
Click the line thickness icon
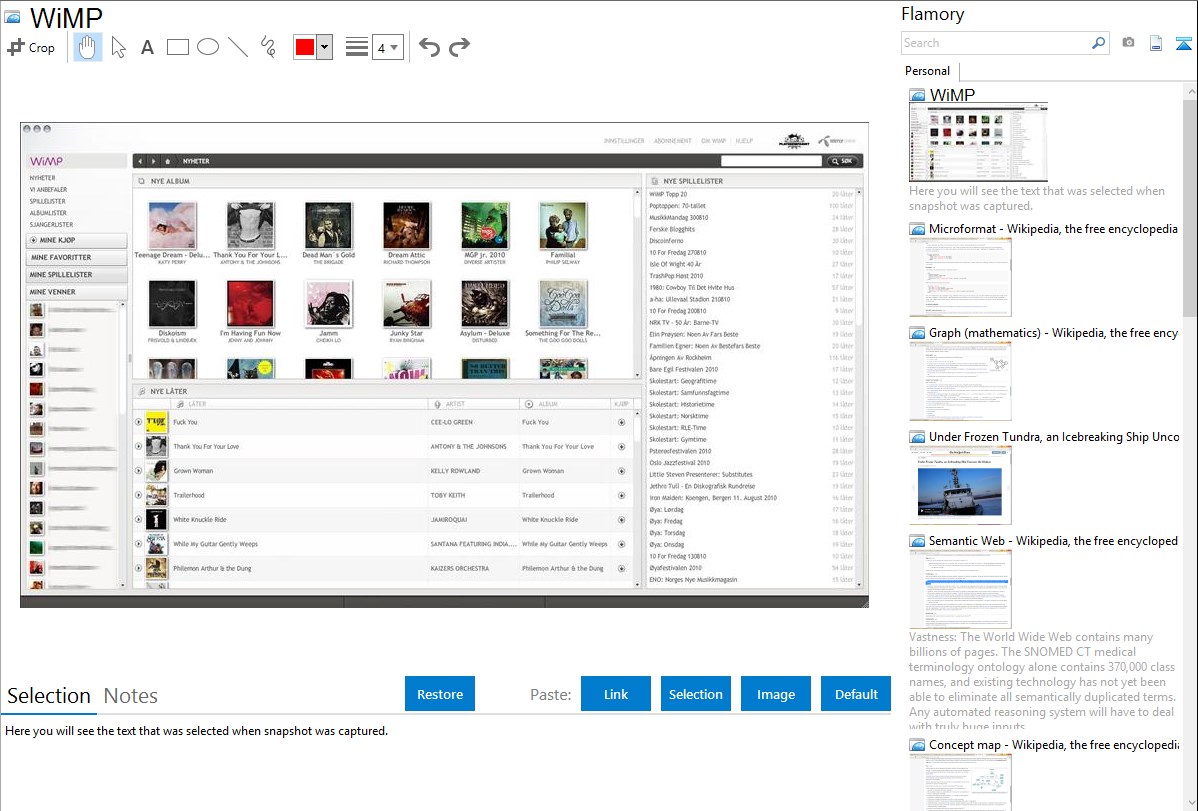pyautogui.click(x=357, y=47)
